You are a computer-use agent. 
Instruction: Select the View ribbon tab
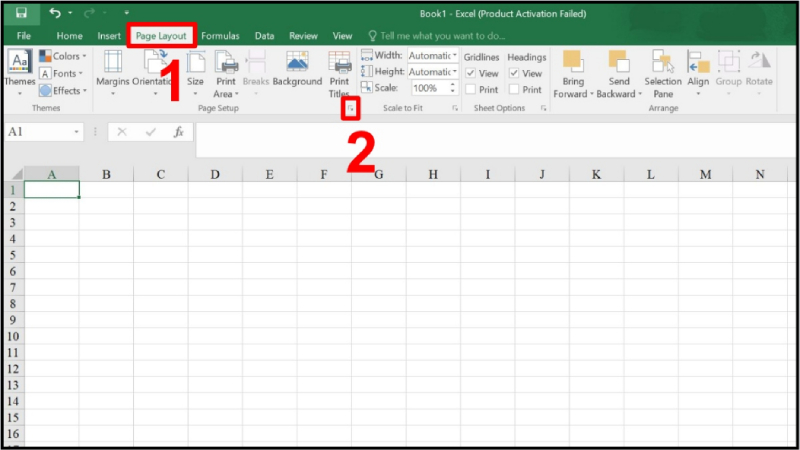pos(342,36)
